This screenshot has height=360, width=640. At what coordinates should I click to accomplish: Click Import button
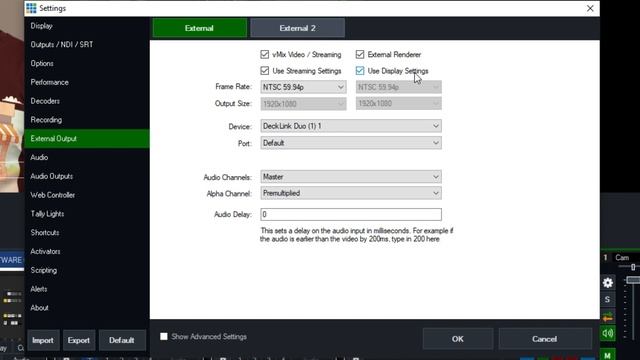43,340
